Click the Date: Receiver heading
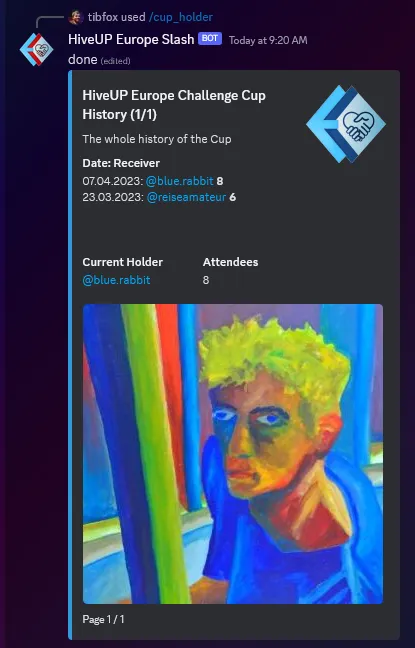 click(x=121, y=163)
